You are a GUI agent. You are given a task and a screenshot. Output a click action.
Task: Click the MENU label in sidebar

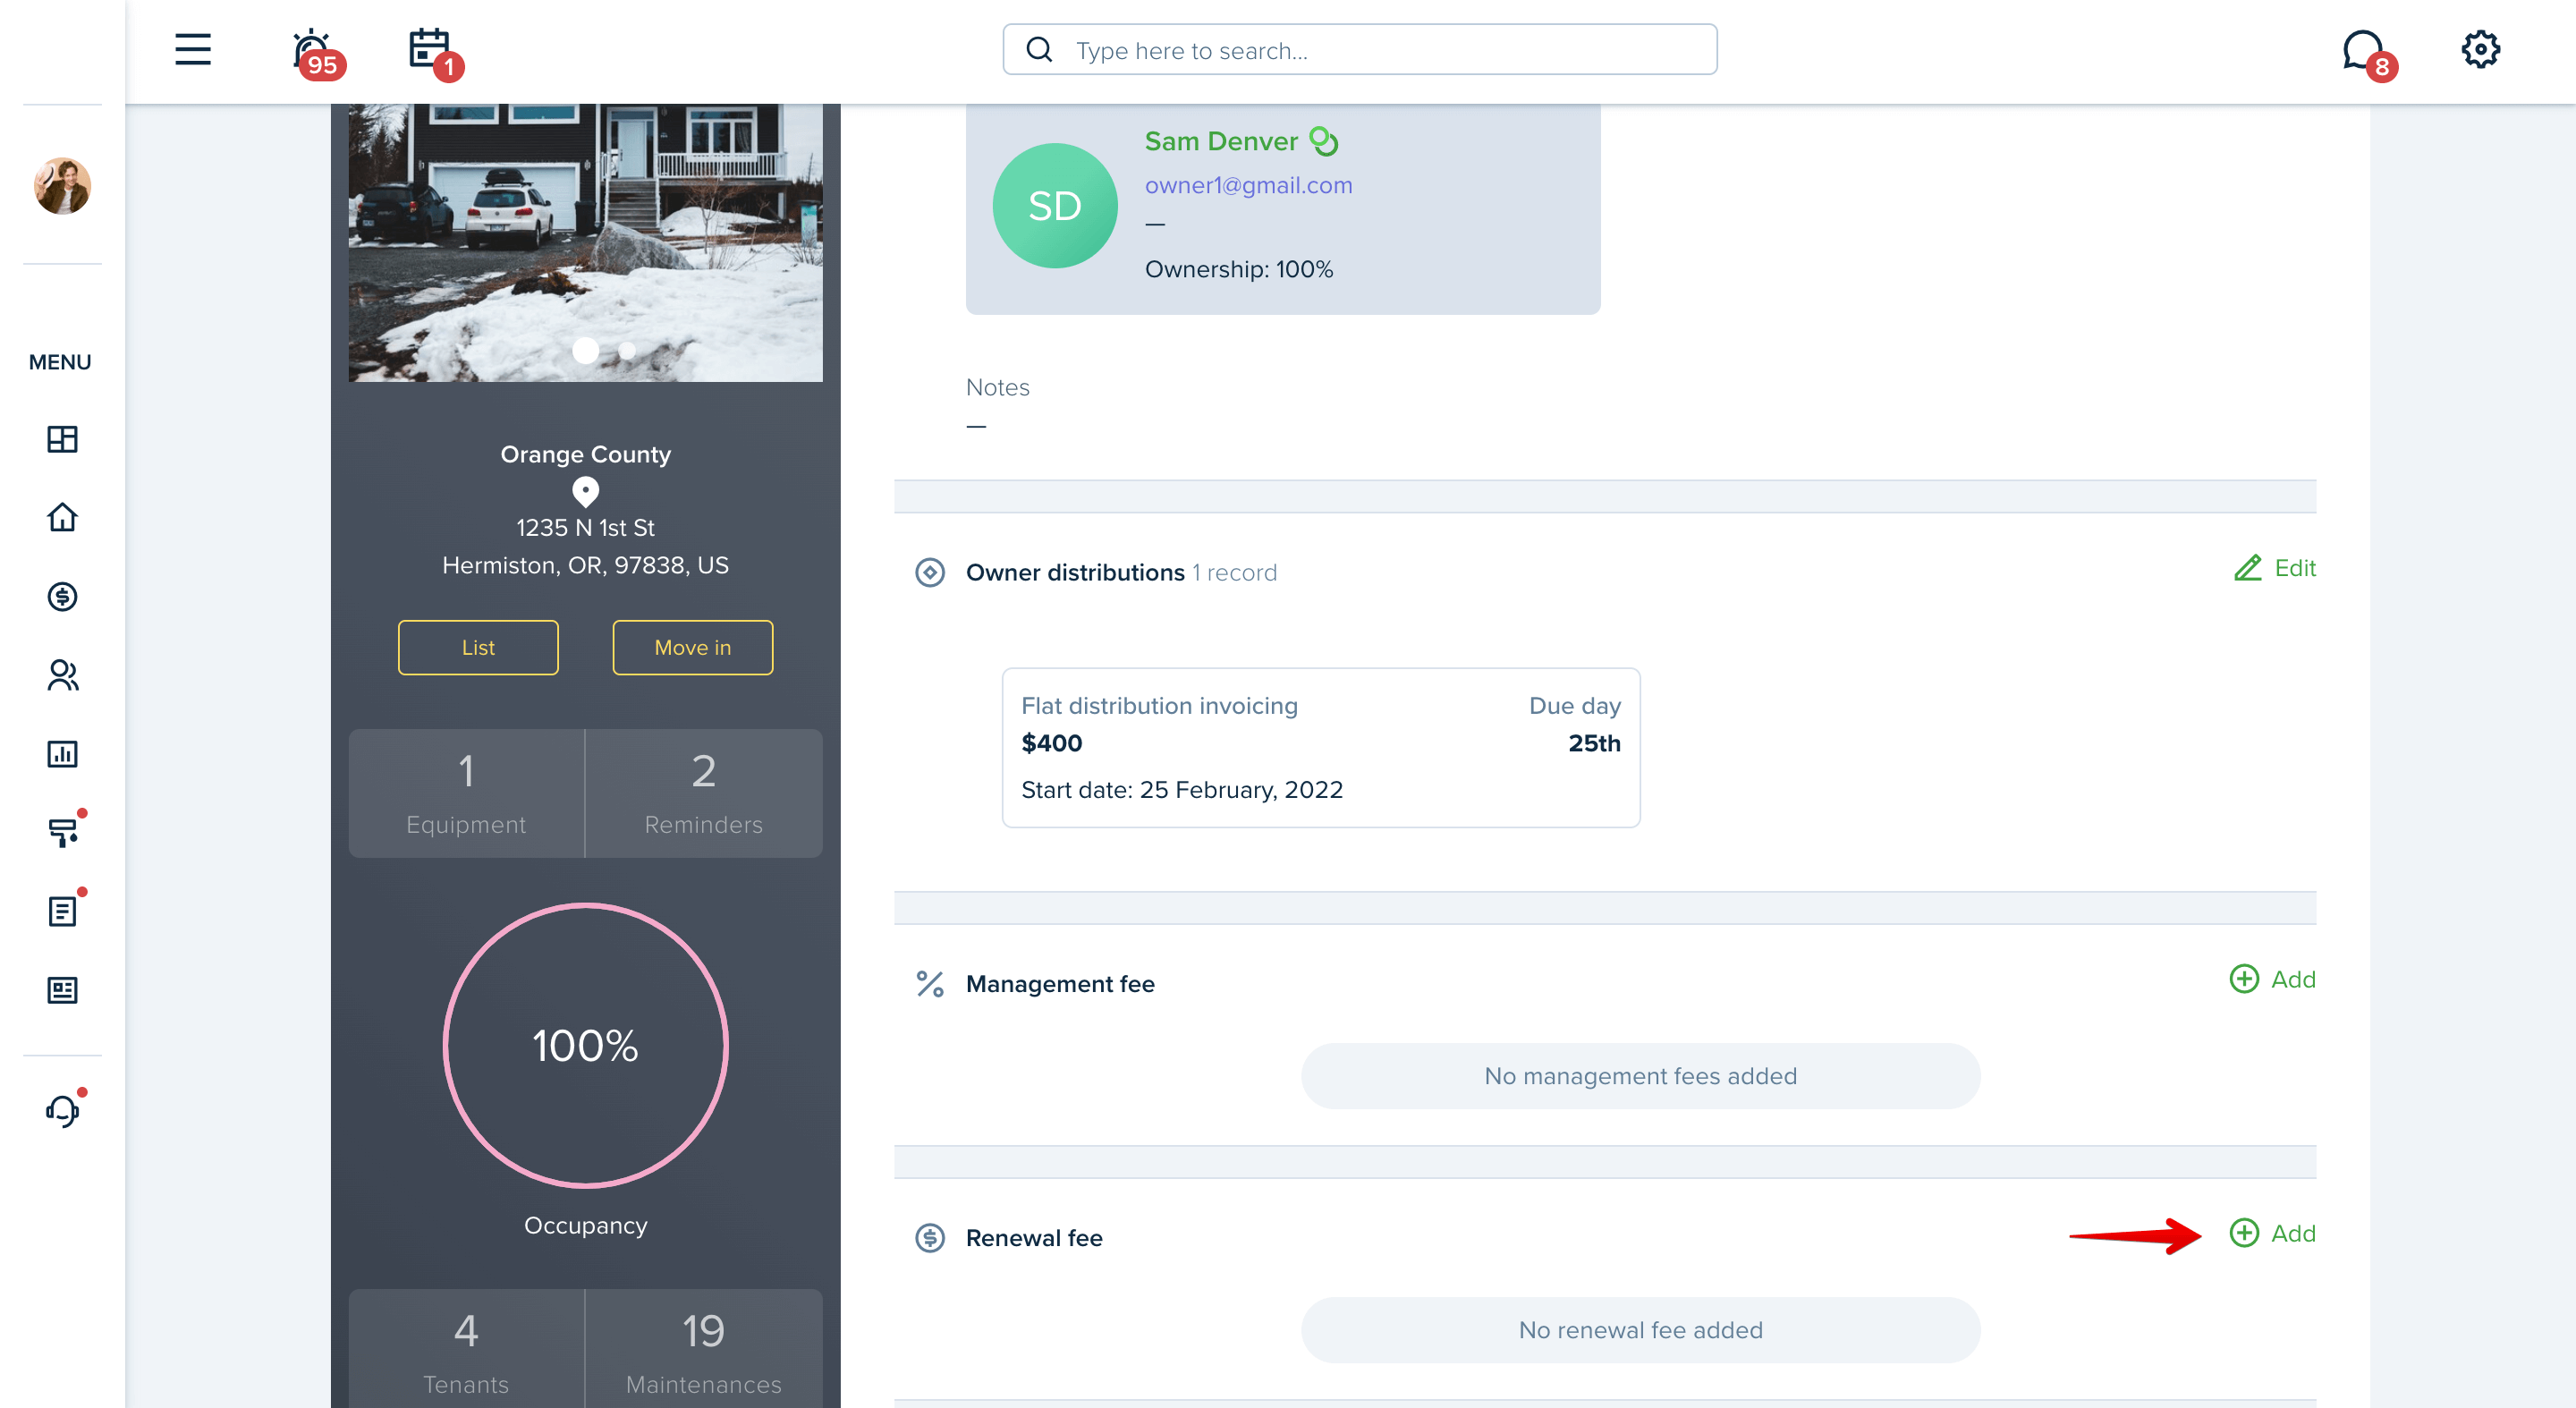pyautogui.click(x=60, y=362)
